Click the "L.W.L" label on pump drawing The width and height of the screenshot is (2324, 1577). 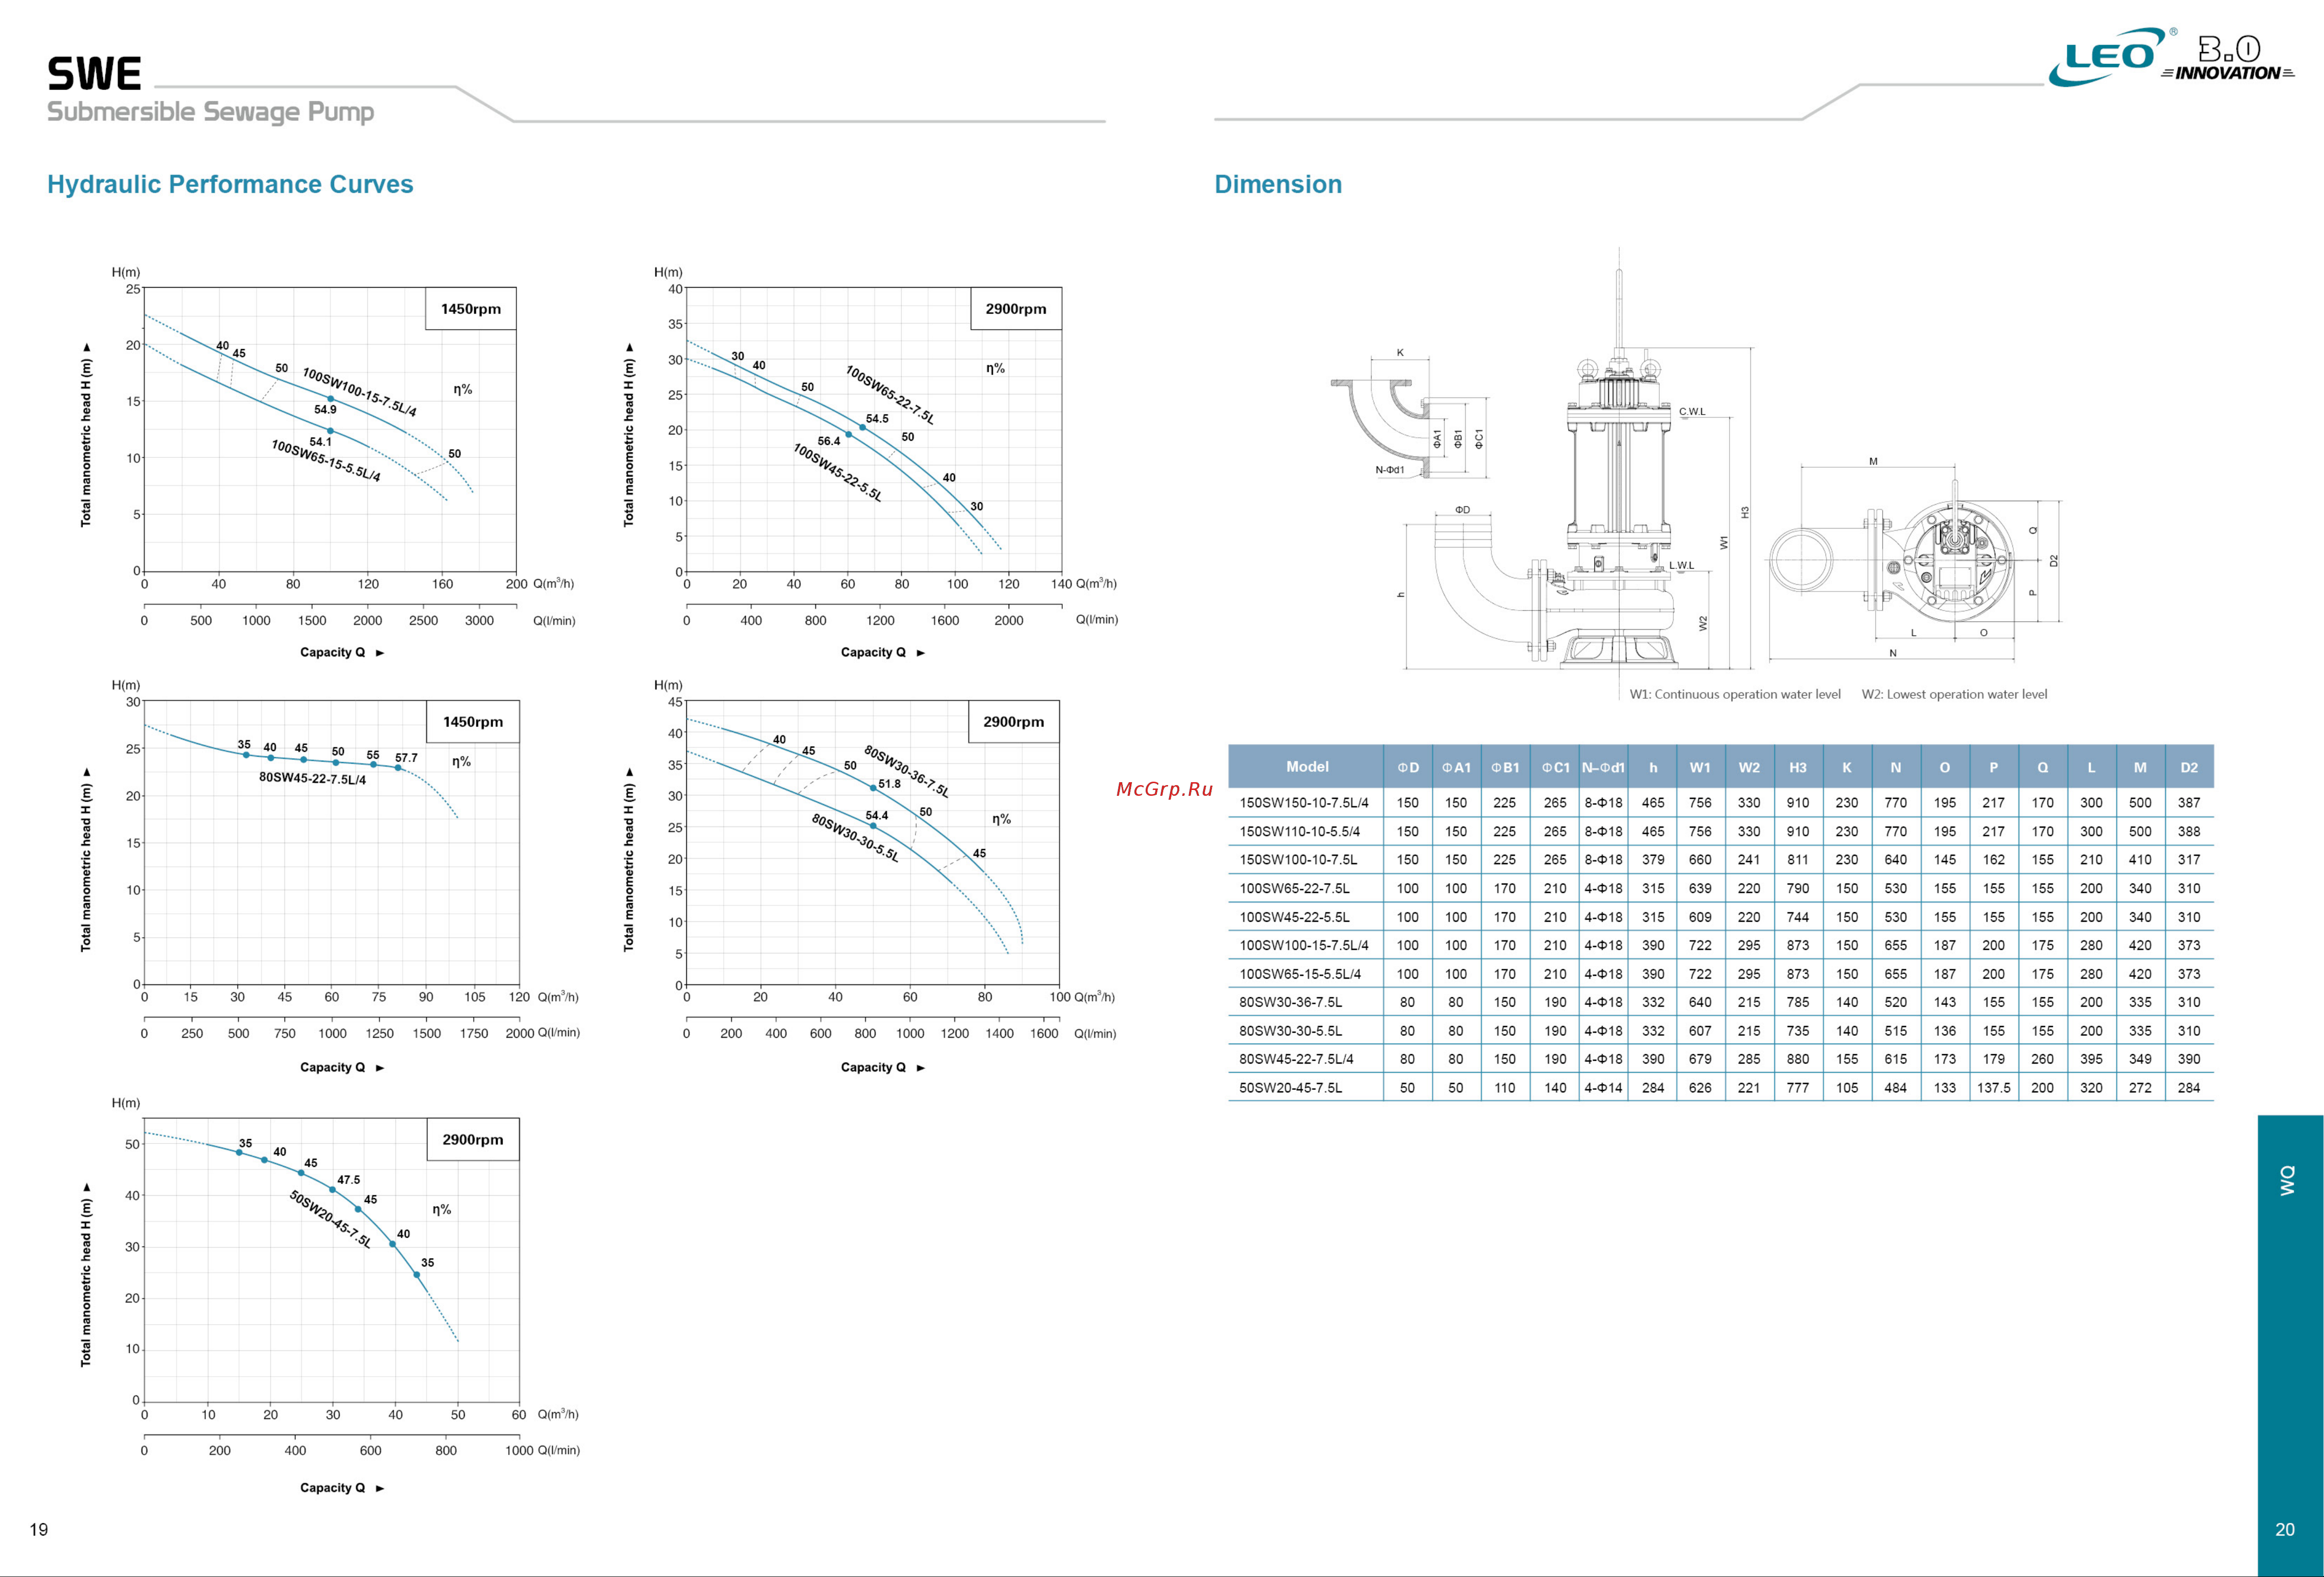tap(1681, 565)
